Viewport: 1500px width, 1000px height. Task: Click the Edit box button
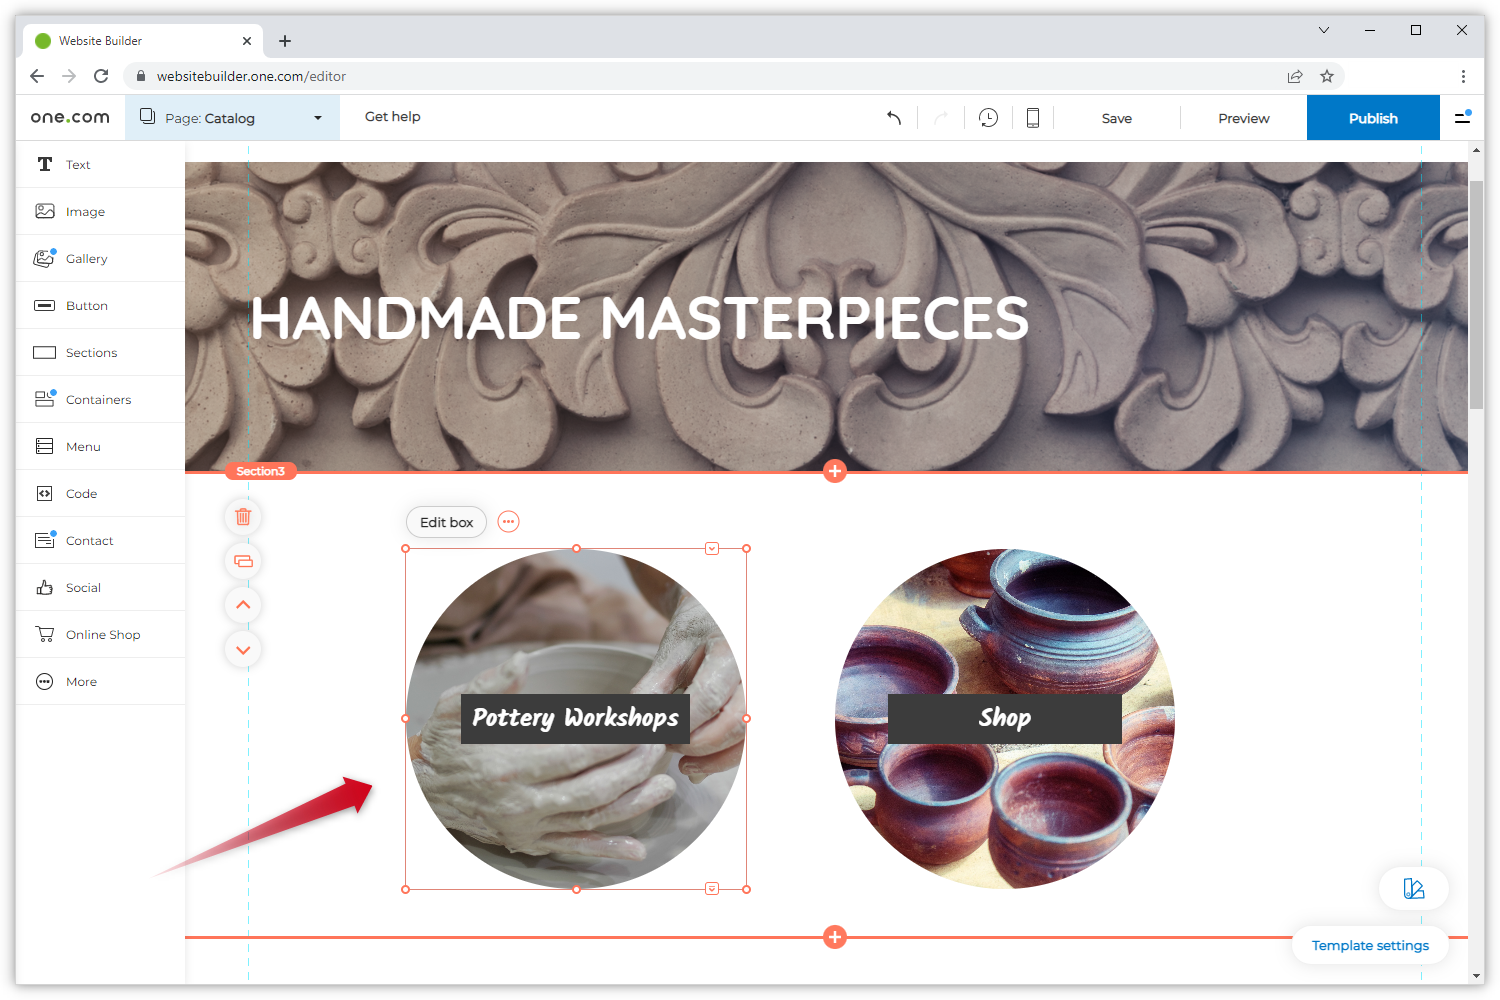click(x=446, y=522)
